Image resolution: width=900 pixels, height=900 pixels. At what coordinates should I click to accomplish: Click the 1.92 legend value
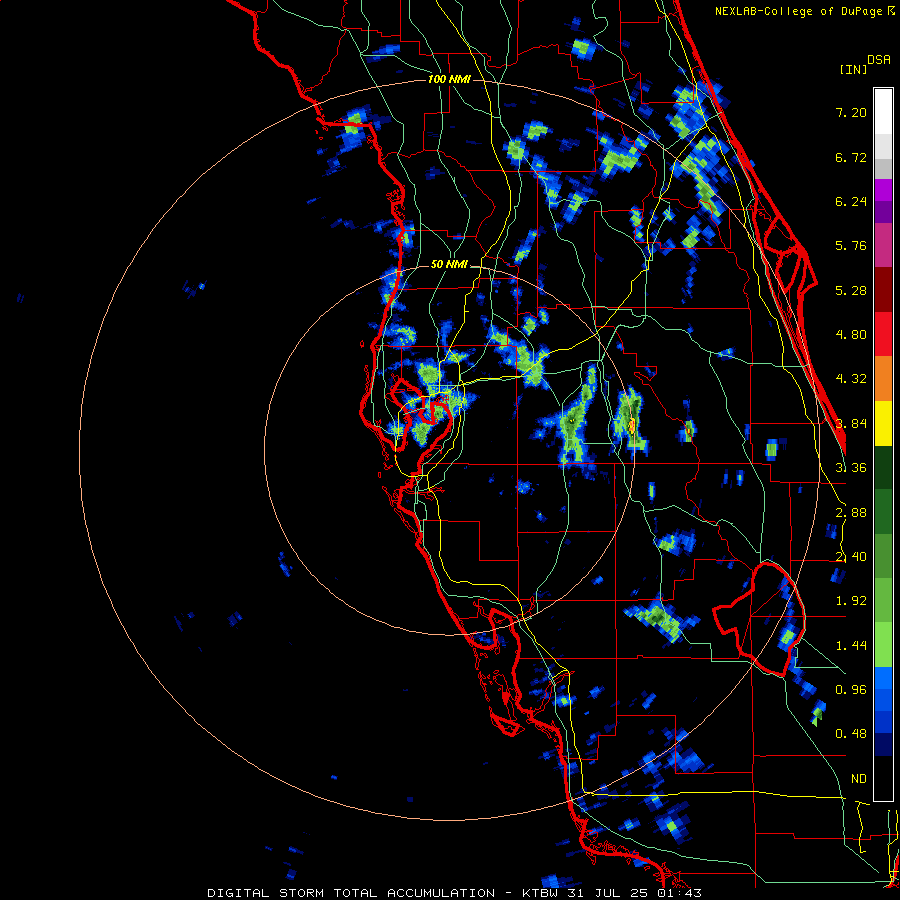[851, 601]
